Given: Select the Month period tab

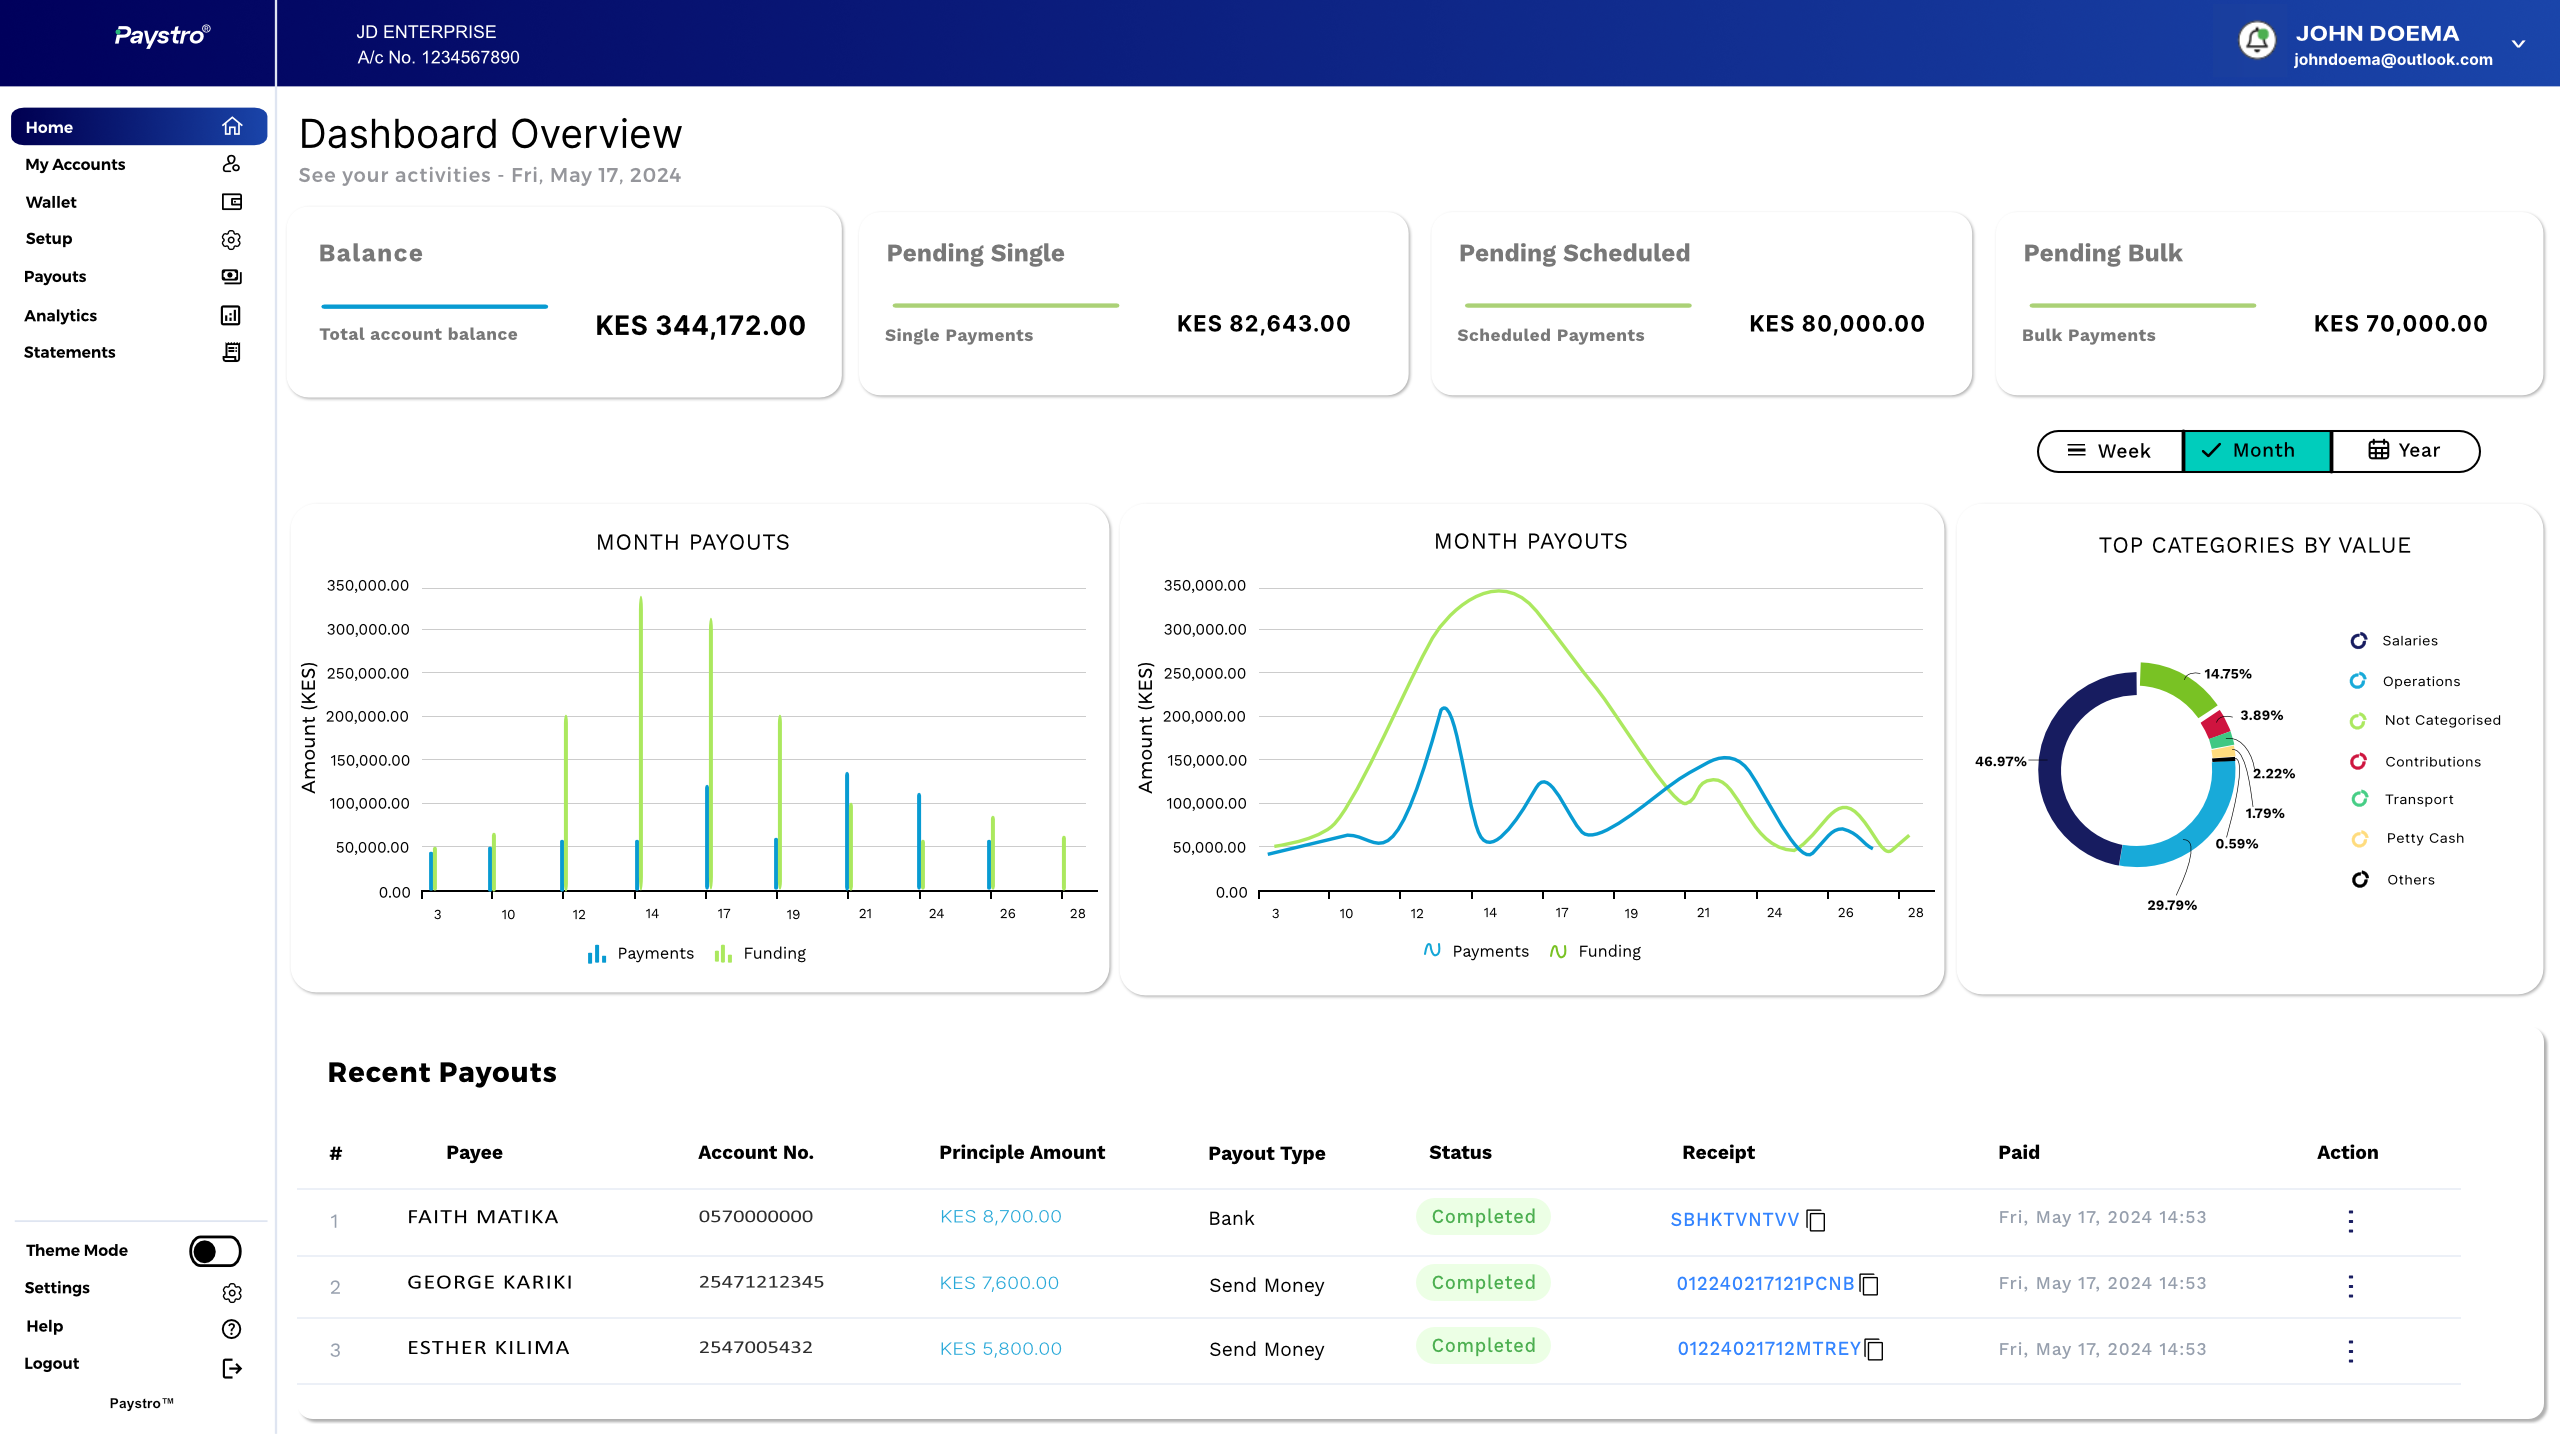Looking at the screenshot, I should tap(2257, 451).
